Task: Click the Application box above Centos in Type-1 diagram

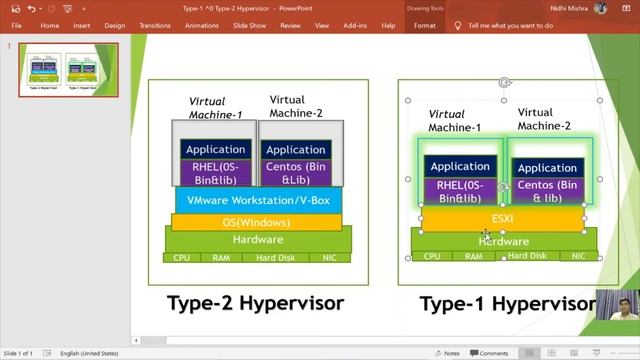Action: coord(548,168)
